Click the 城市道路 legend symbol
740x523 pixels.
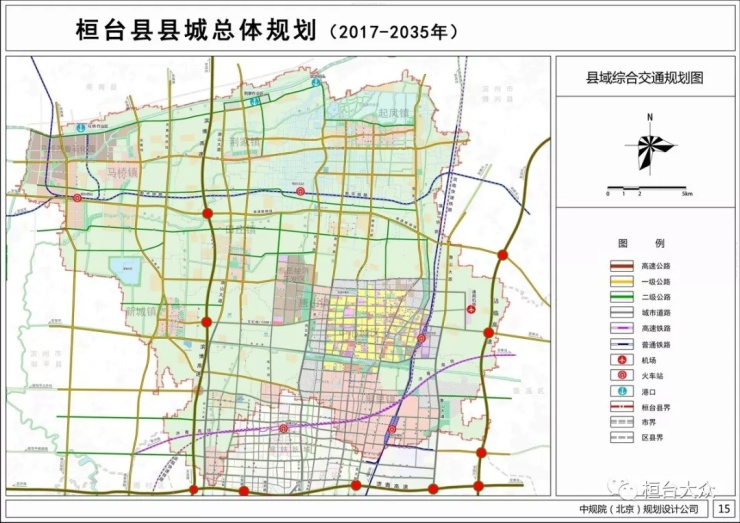point(622,312)
